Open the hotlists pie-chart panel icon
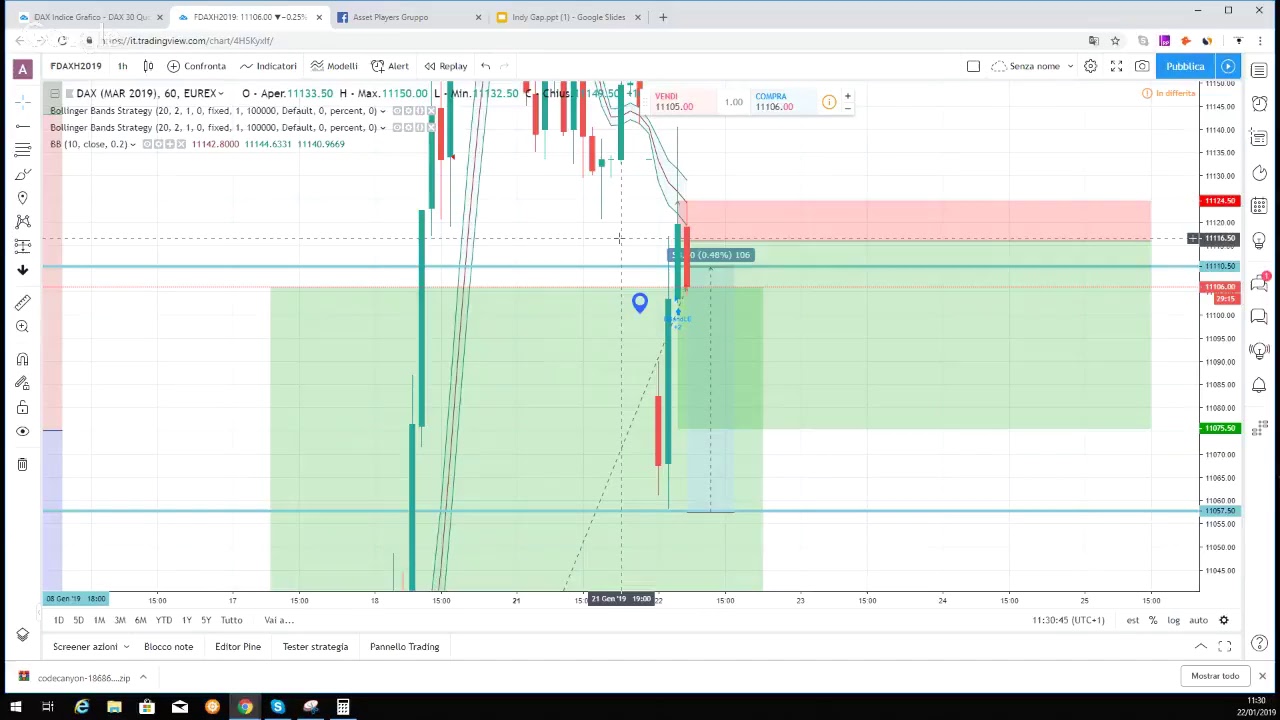The image size is (1280, 720). [x=1259, y=173]
